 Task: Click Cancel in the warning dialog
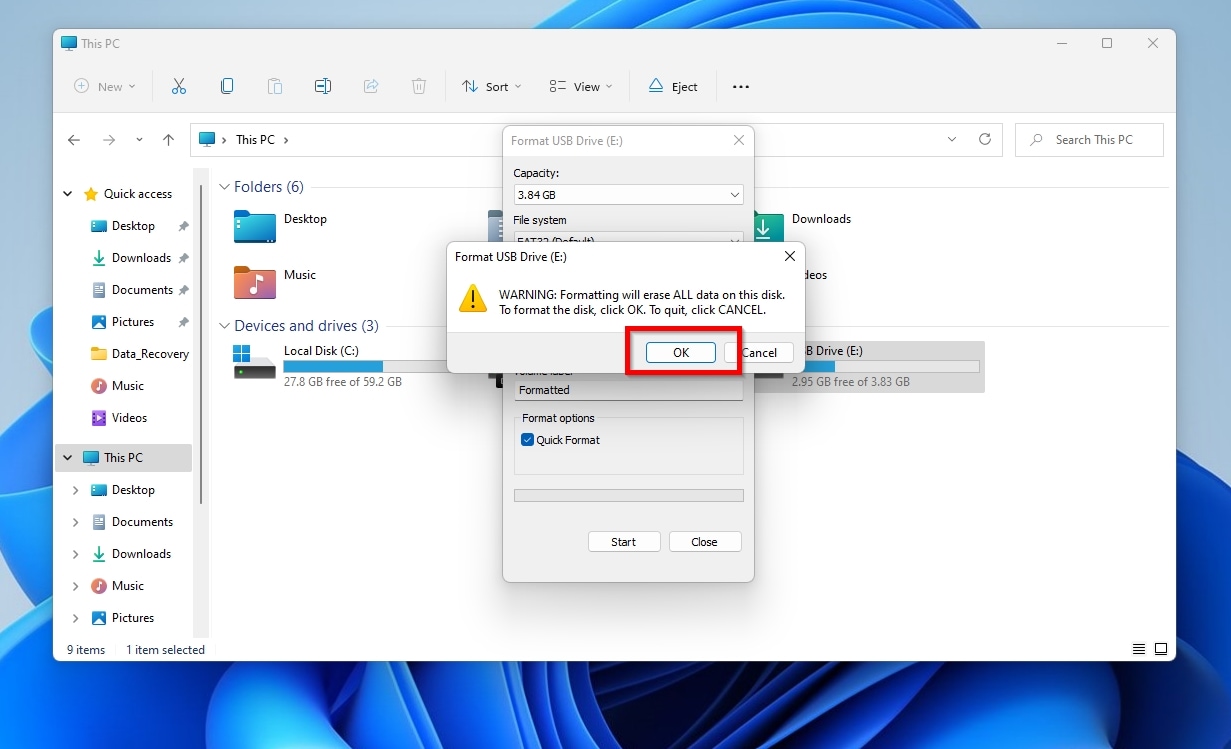click(759, 353)
